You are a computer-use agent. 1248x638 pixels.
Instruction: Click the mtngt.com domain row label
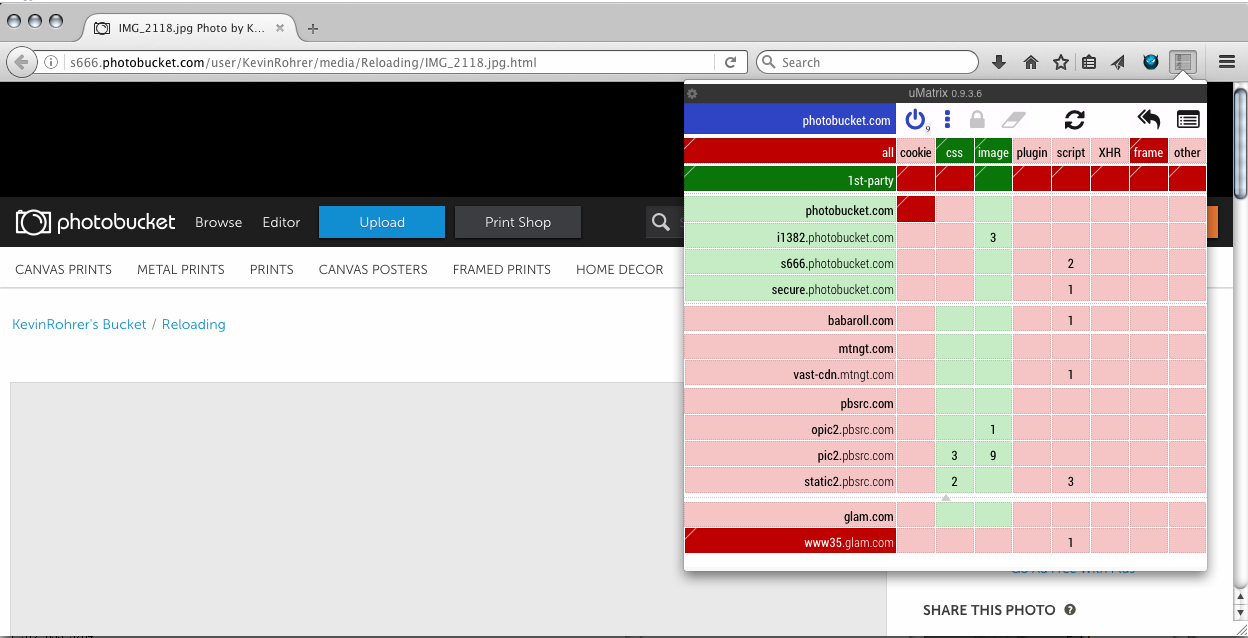[790, 348]
